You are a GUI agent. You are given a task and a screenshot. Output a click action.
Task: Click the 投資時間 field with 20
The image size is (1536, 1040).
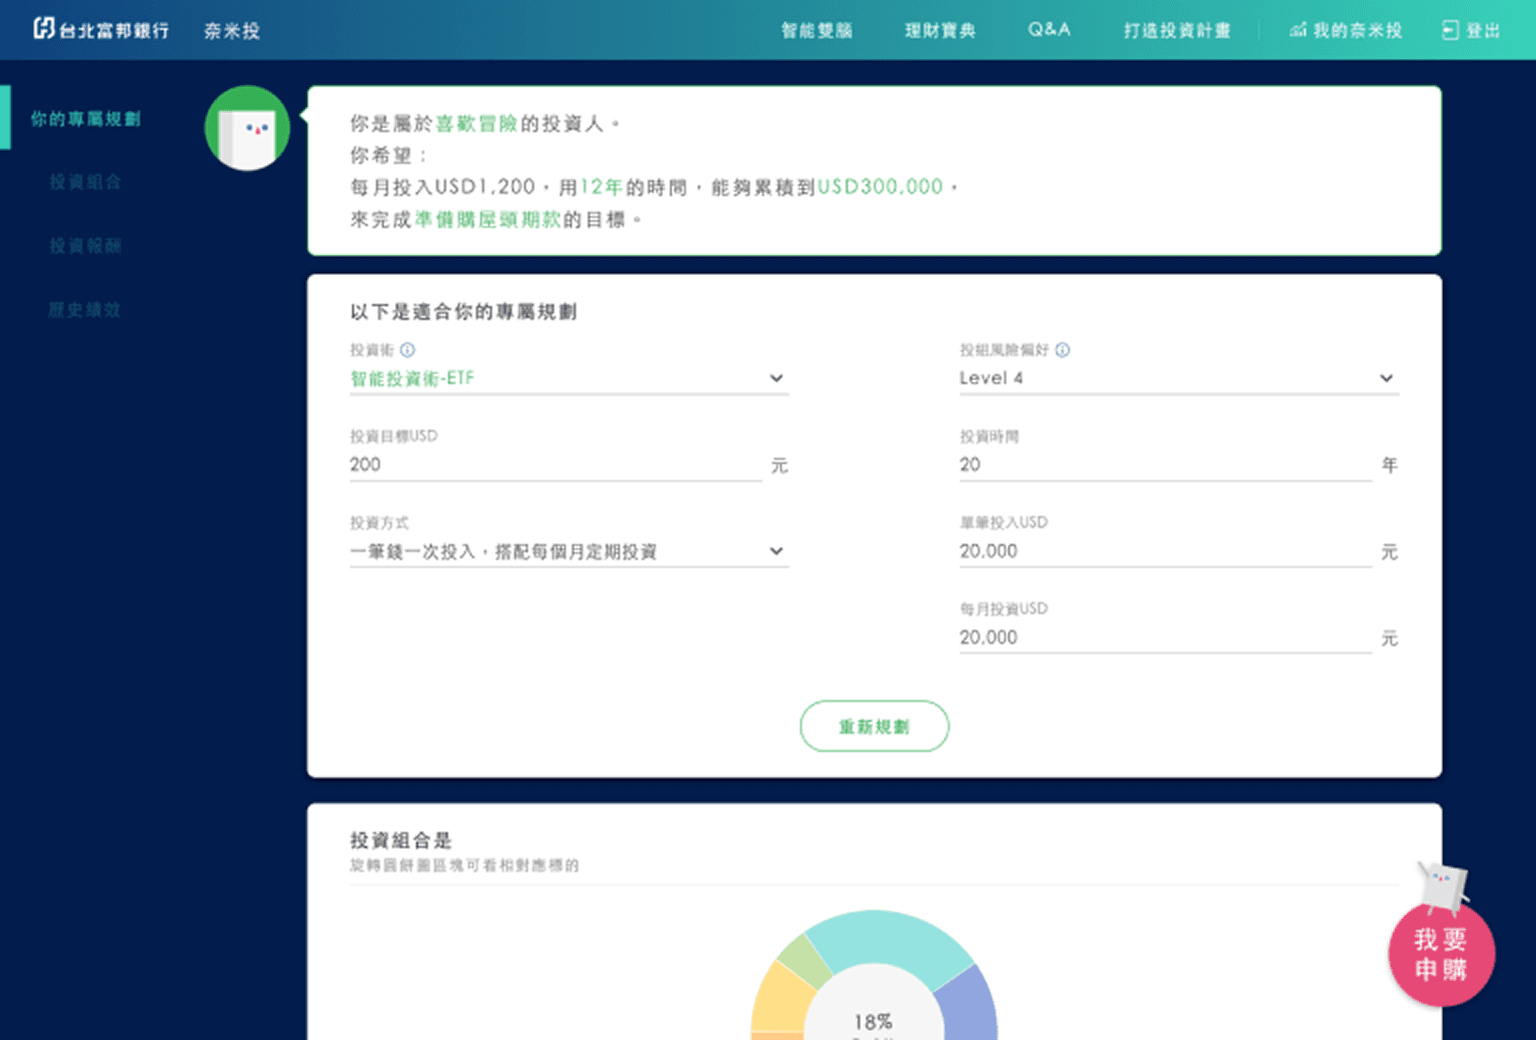tap(1166, 464)
